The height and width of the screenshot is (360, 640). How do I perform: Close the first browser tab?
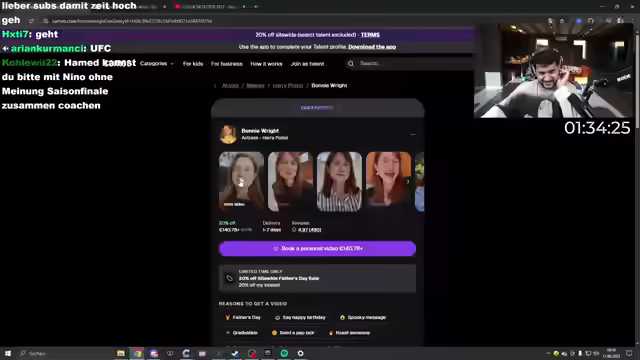point(164,7)
